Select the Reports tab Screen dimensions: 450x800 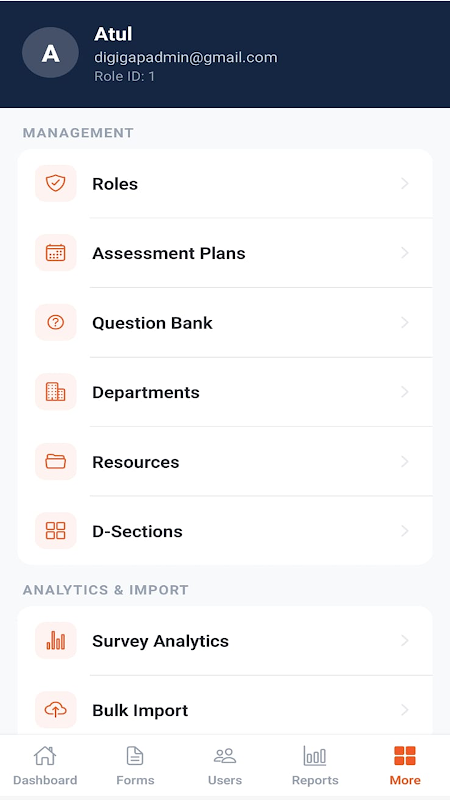coord(315,765)
